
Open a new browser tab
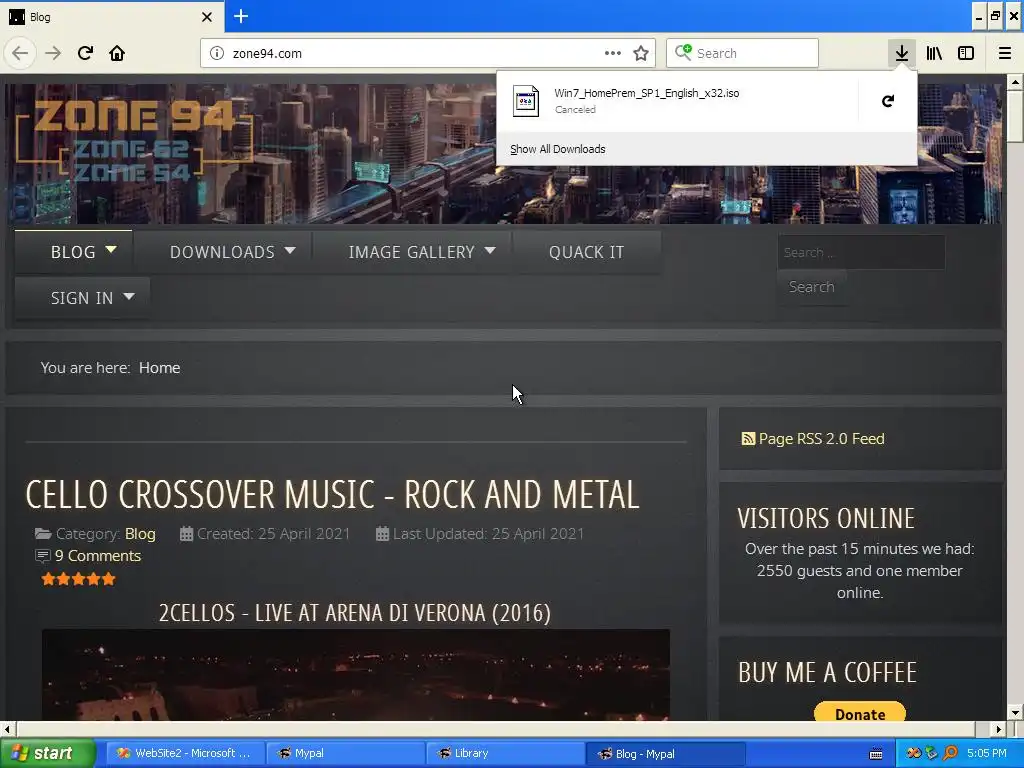click(x=241, y=16)
